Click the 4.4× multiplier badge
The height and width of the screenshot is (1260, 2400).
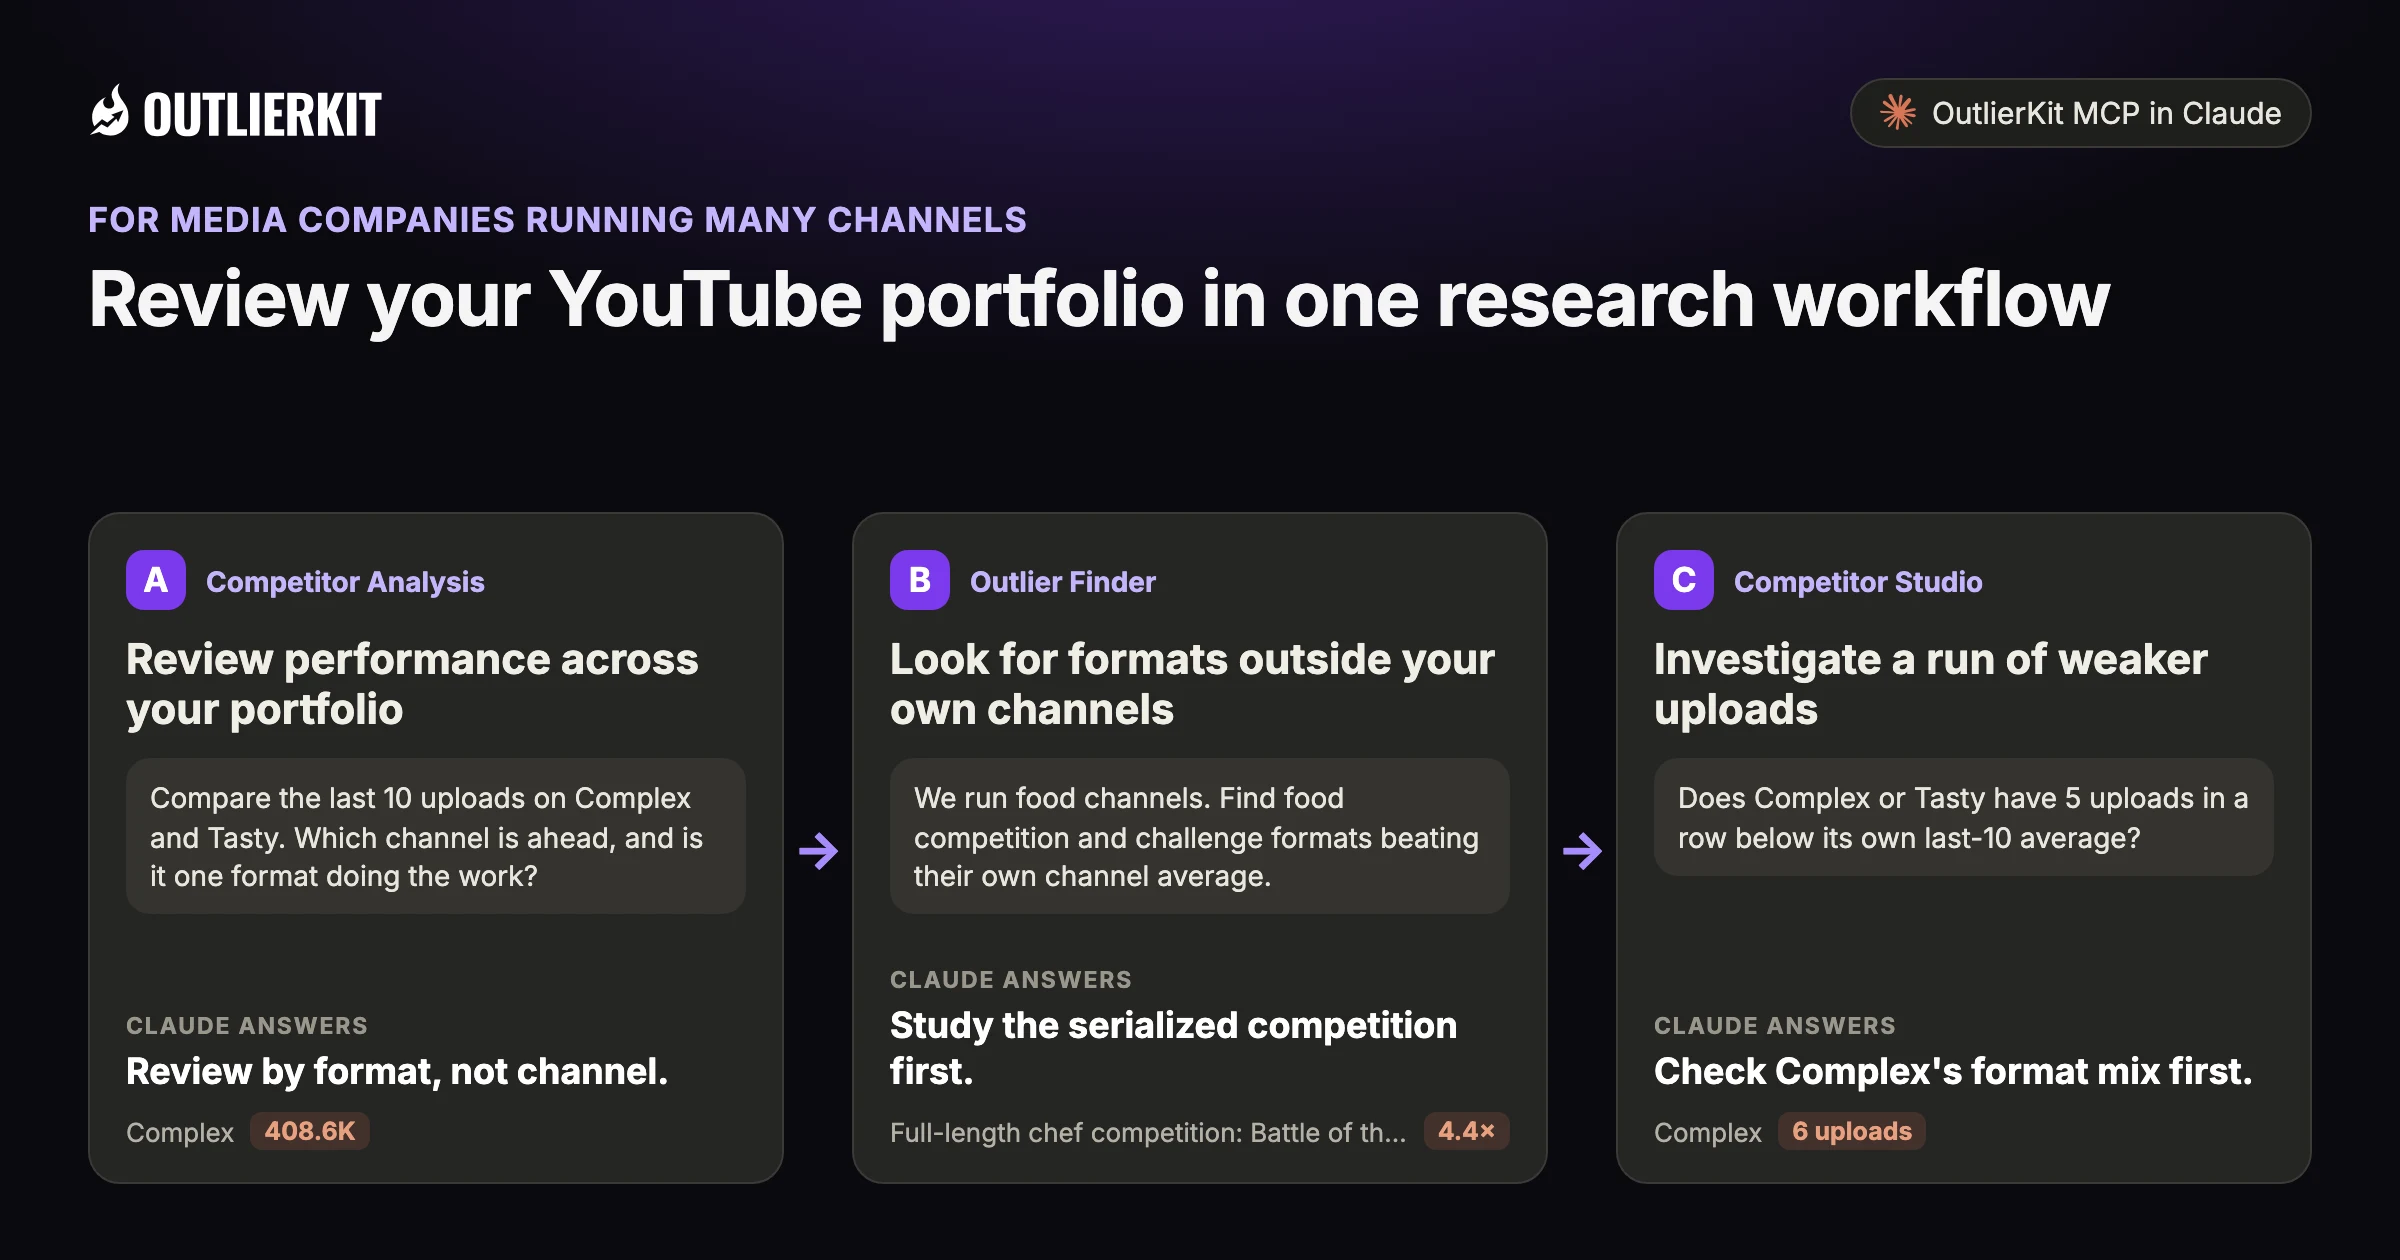click(1466, 1131)
